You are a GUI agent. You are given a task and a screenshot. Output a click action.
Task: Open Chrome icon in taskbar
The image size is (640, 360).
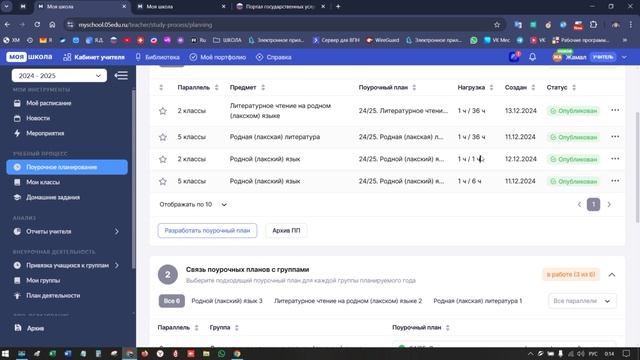point(237,353)
